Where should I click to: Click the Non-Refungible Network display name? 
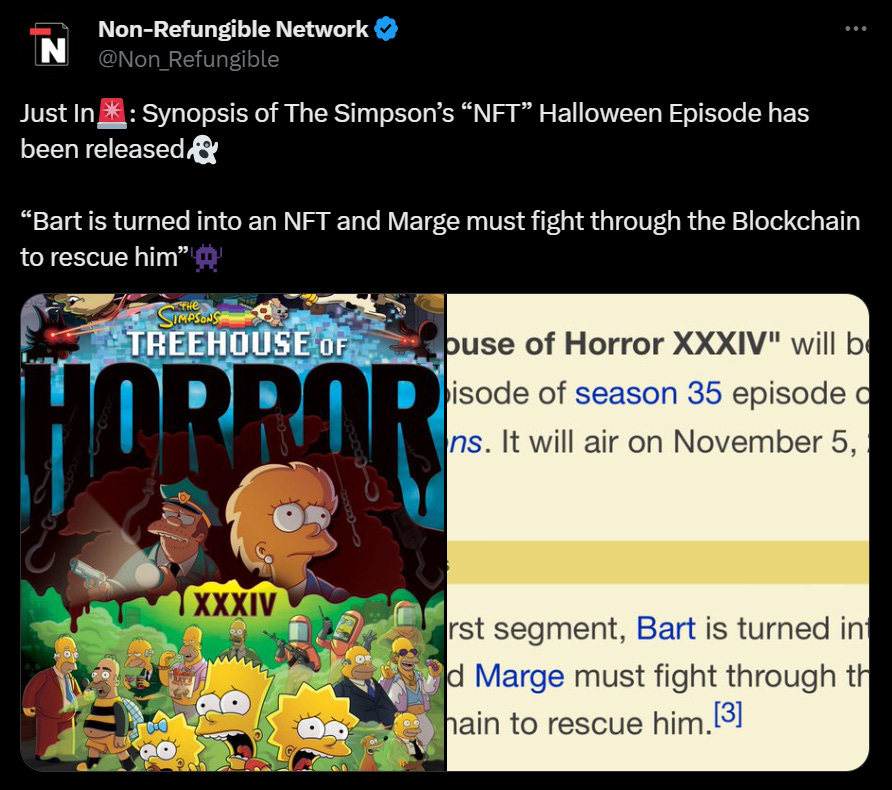(x=233, y=29)
